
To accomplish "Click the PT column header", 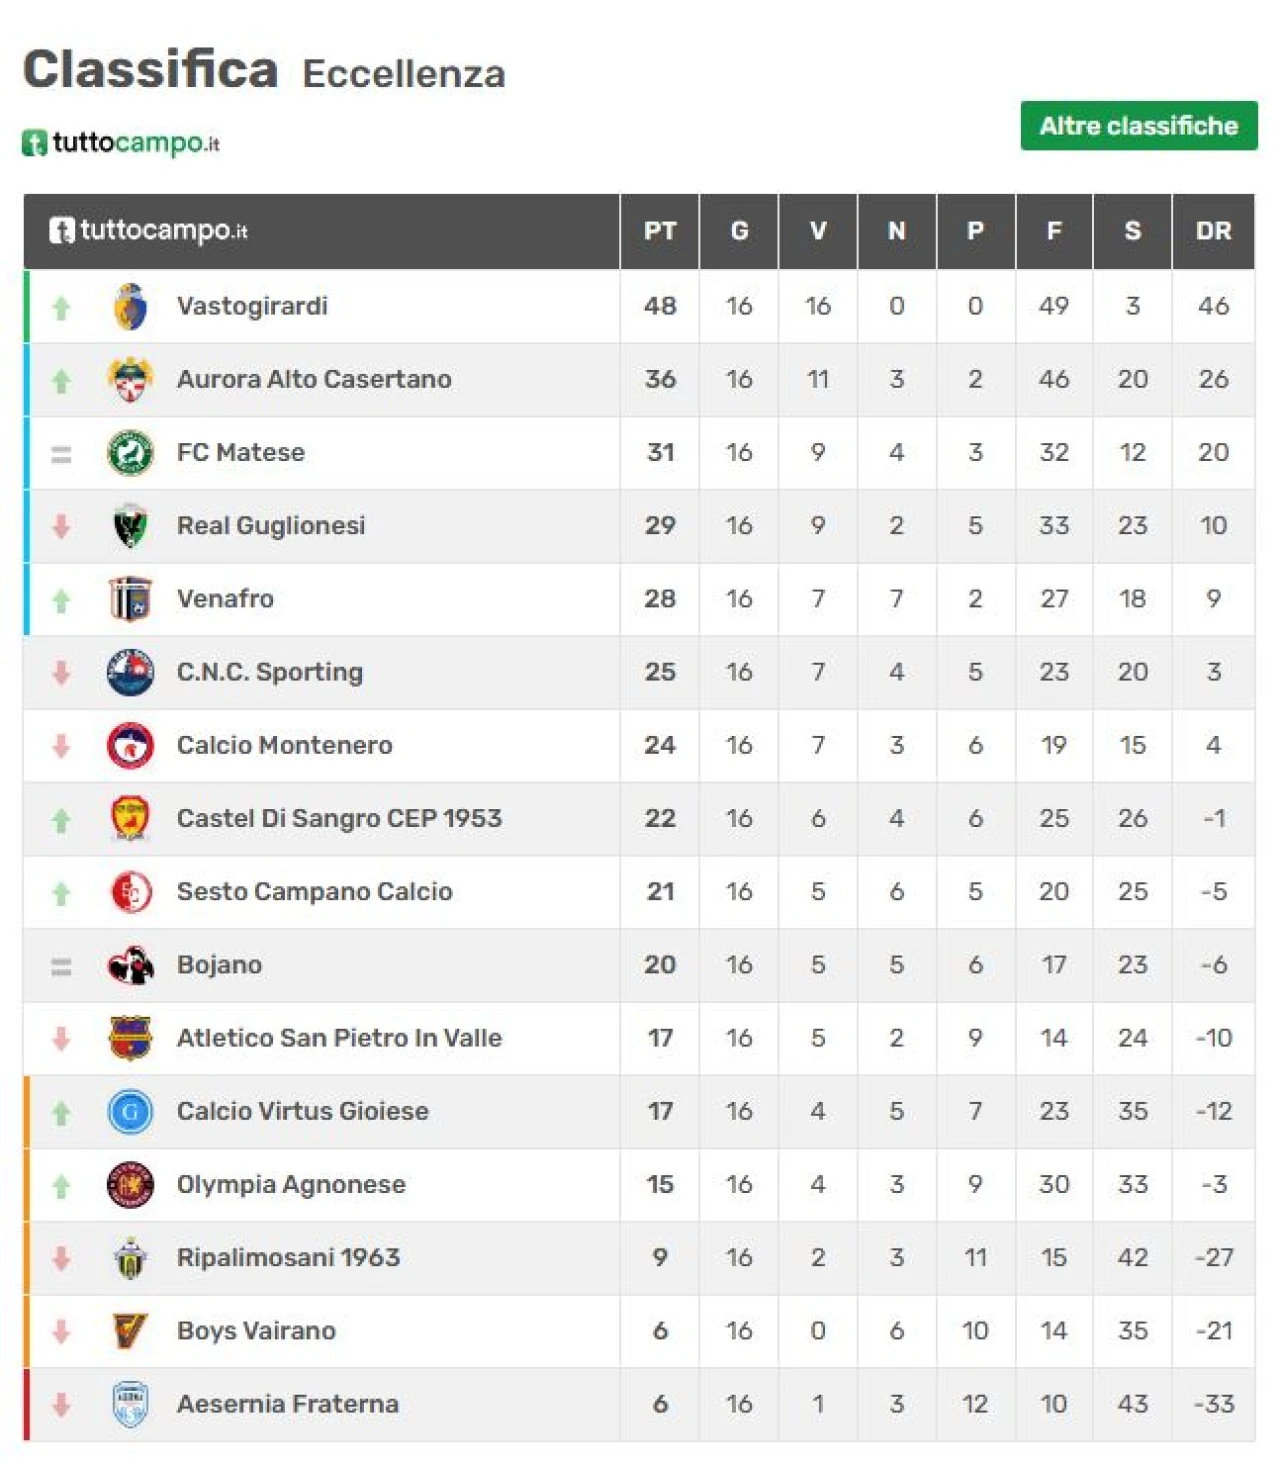I will click(x=660, y=231).
